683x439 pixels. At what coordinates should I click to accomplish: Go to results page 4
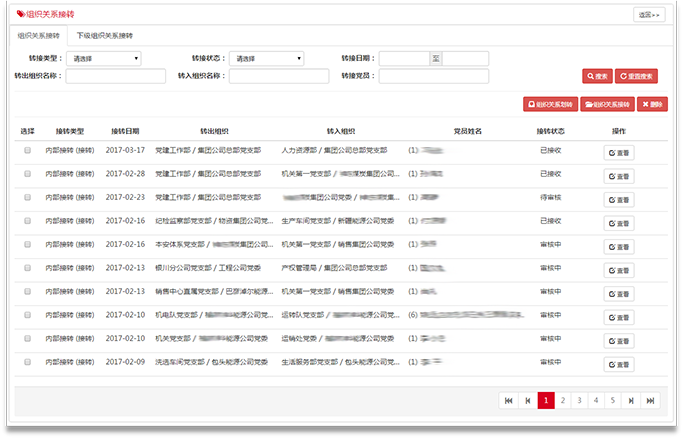pos(596,401)
